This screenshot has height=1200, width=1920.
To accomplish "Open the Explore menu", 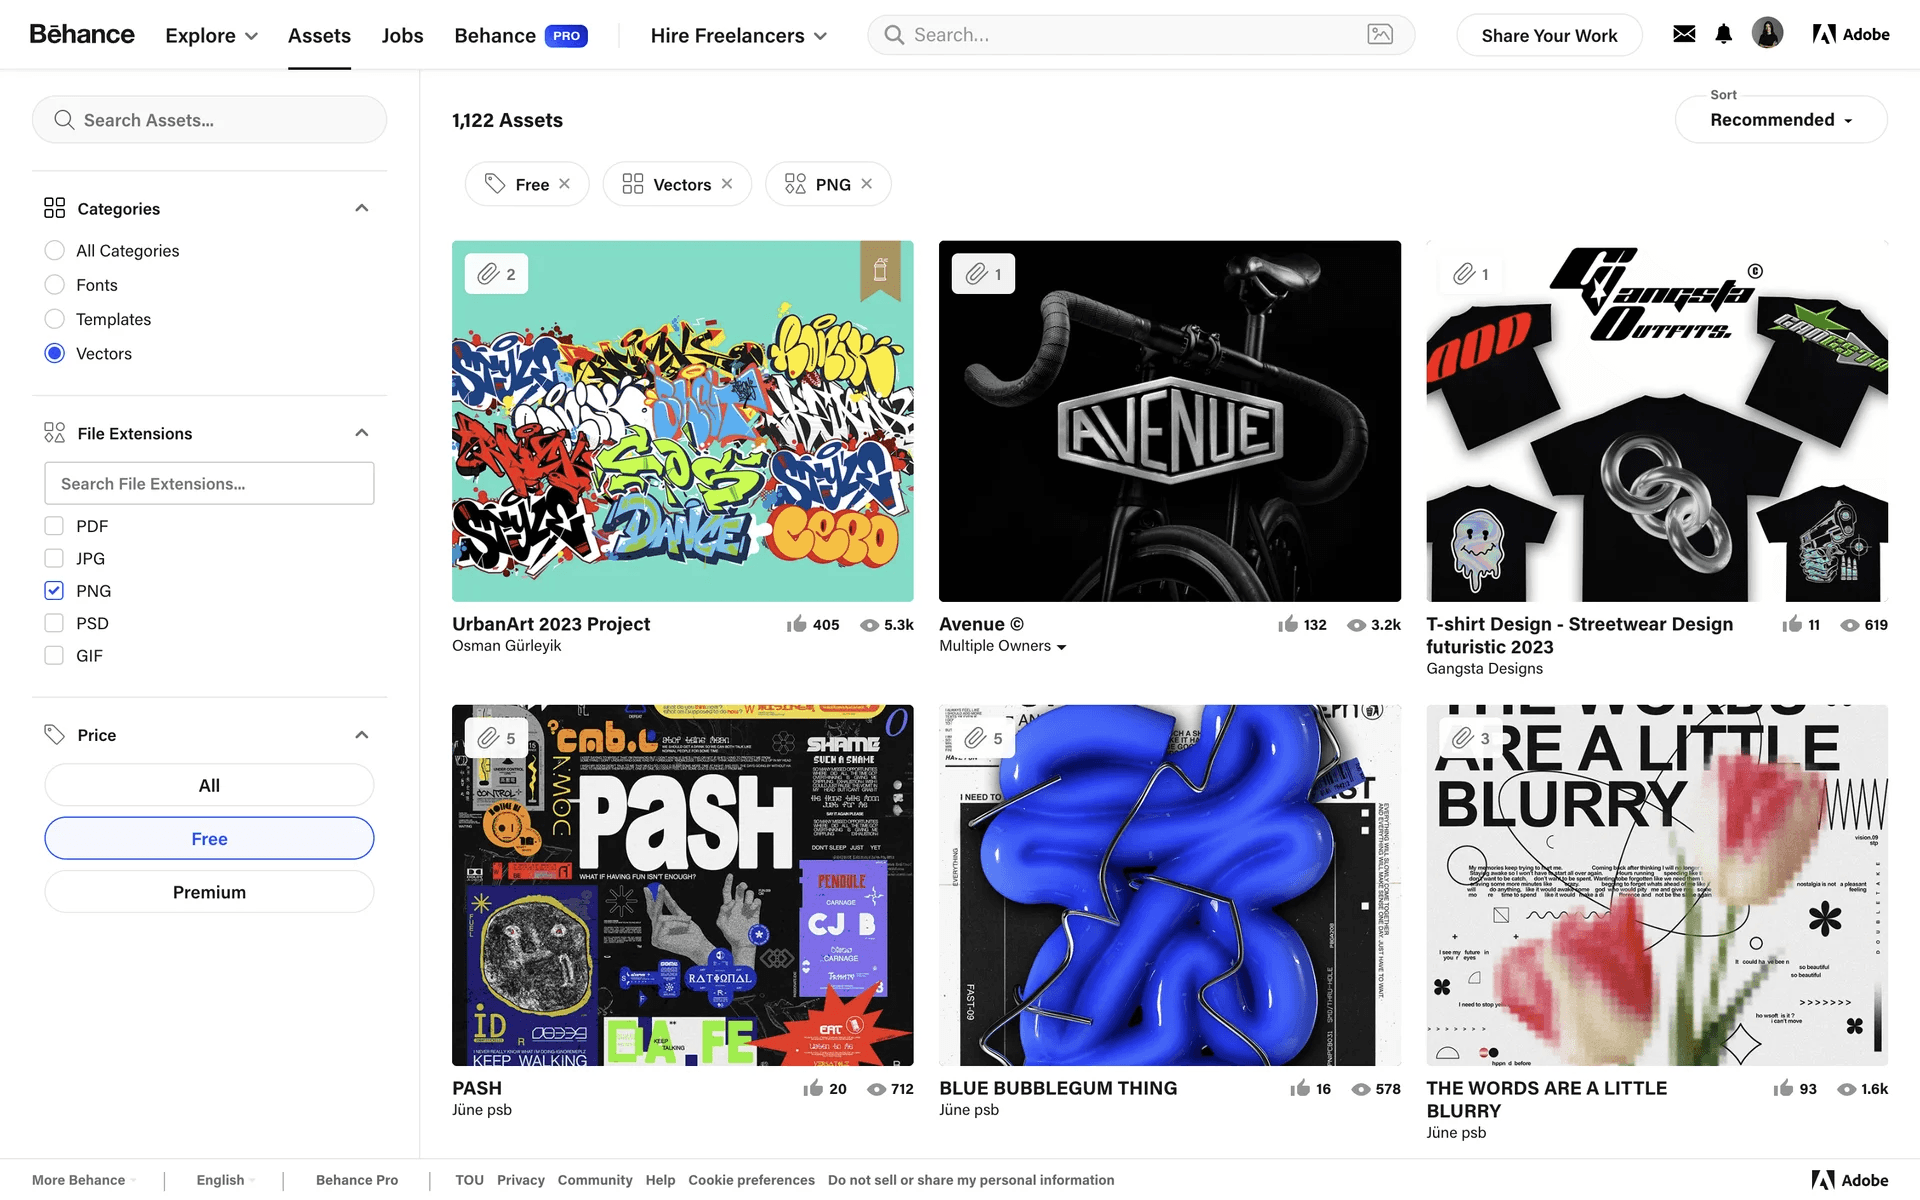I will 211,36.
